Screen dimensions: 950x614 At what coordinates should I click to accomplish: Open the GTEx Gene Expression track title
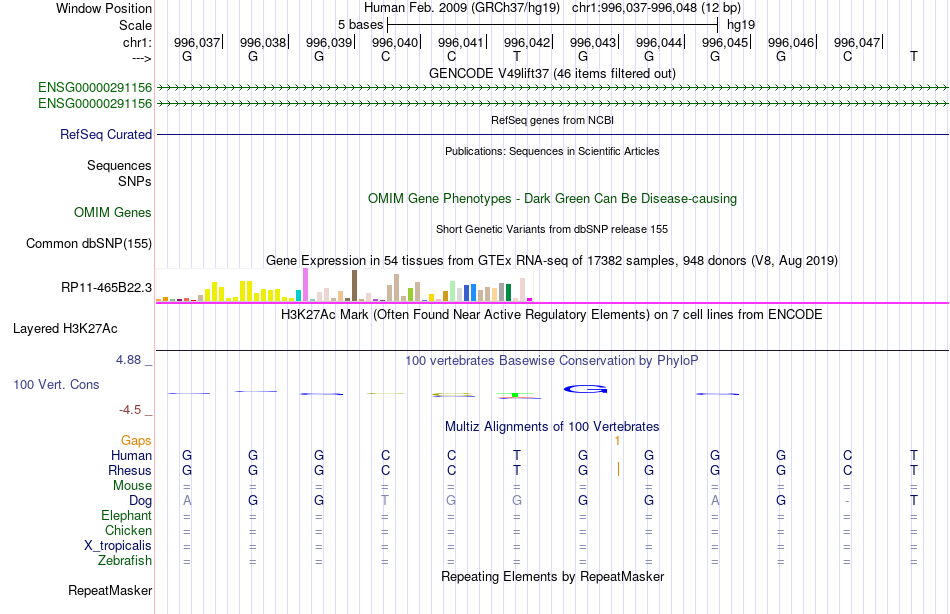pos(552,261)
